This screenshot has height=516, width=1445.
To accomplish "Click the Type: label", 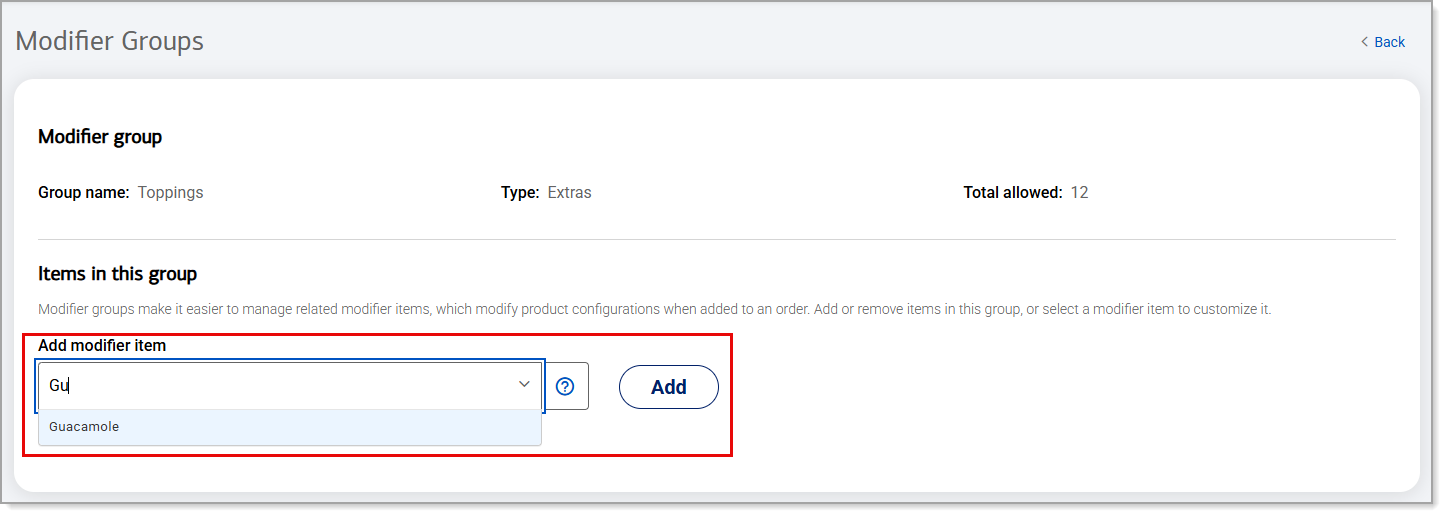I will pos(521,193).
